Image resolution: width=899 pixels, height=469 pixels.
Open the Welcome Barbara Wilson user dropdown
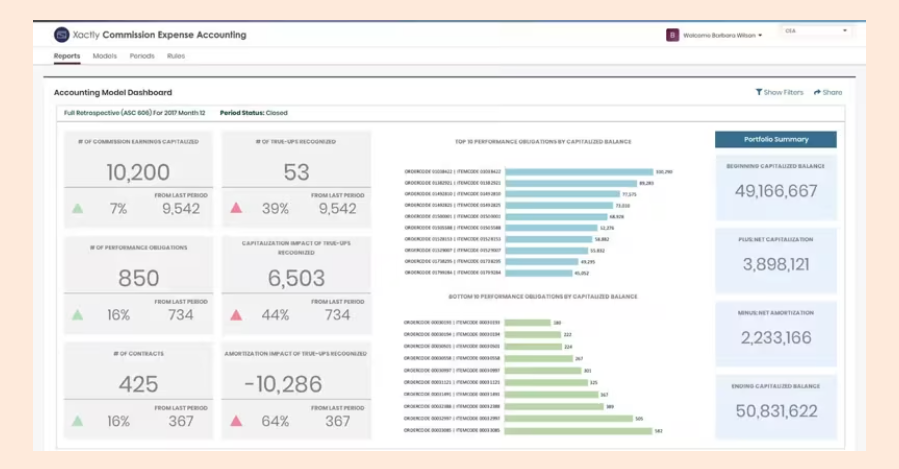tap(722, 36)
